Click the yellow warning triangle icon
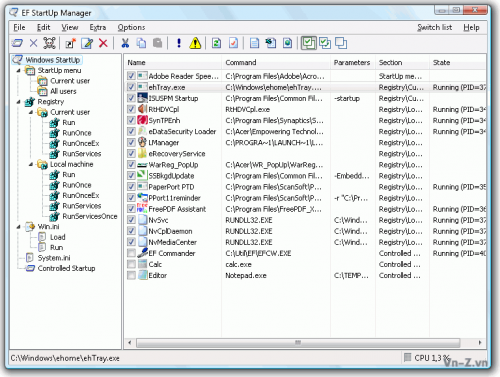Screen dimensions: 500x377 pos(195,43)
